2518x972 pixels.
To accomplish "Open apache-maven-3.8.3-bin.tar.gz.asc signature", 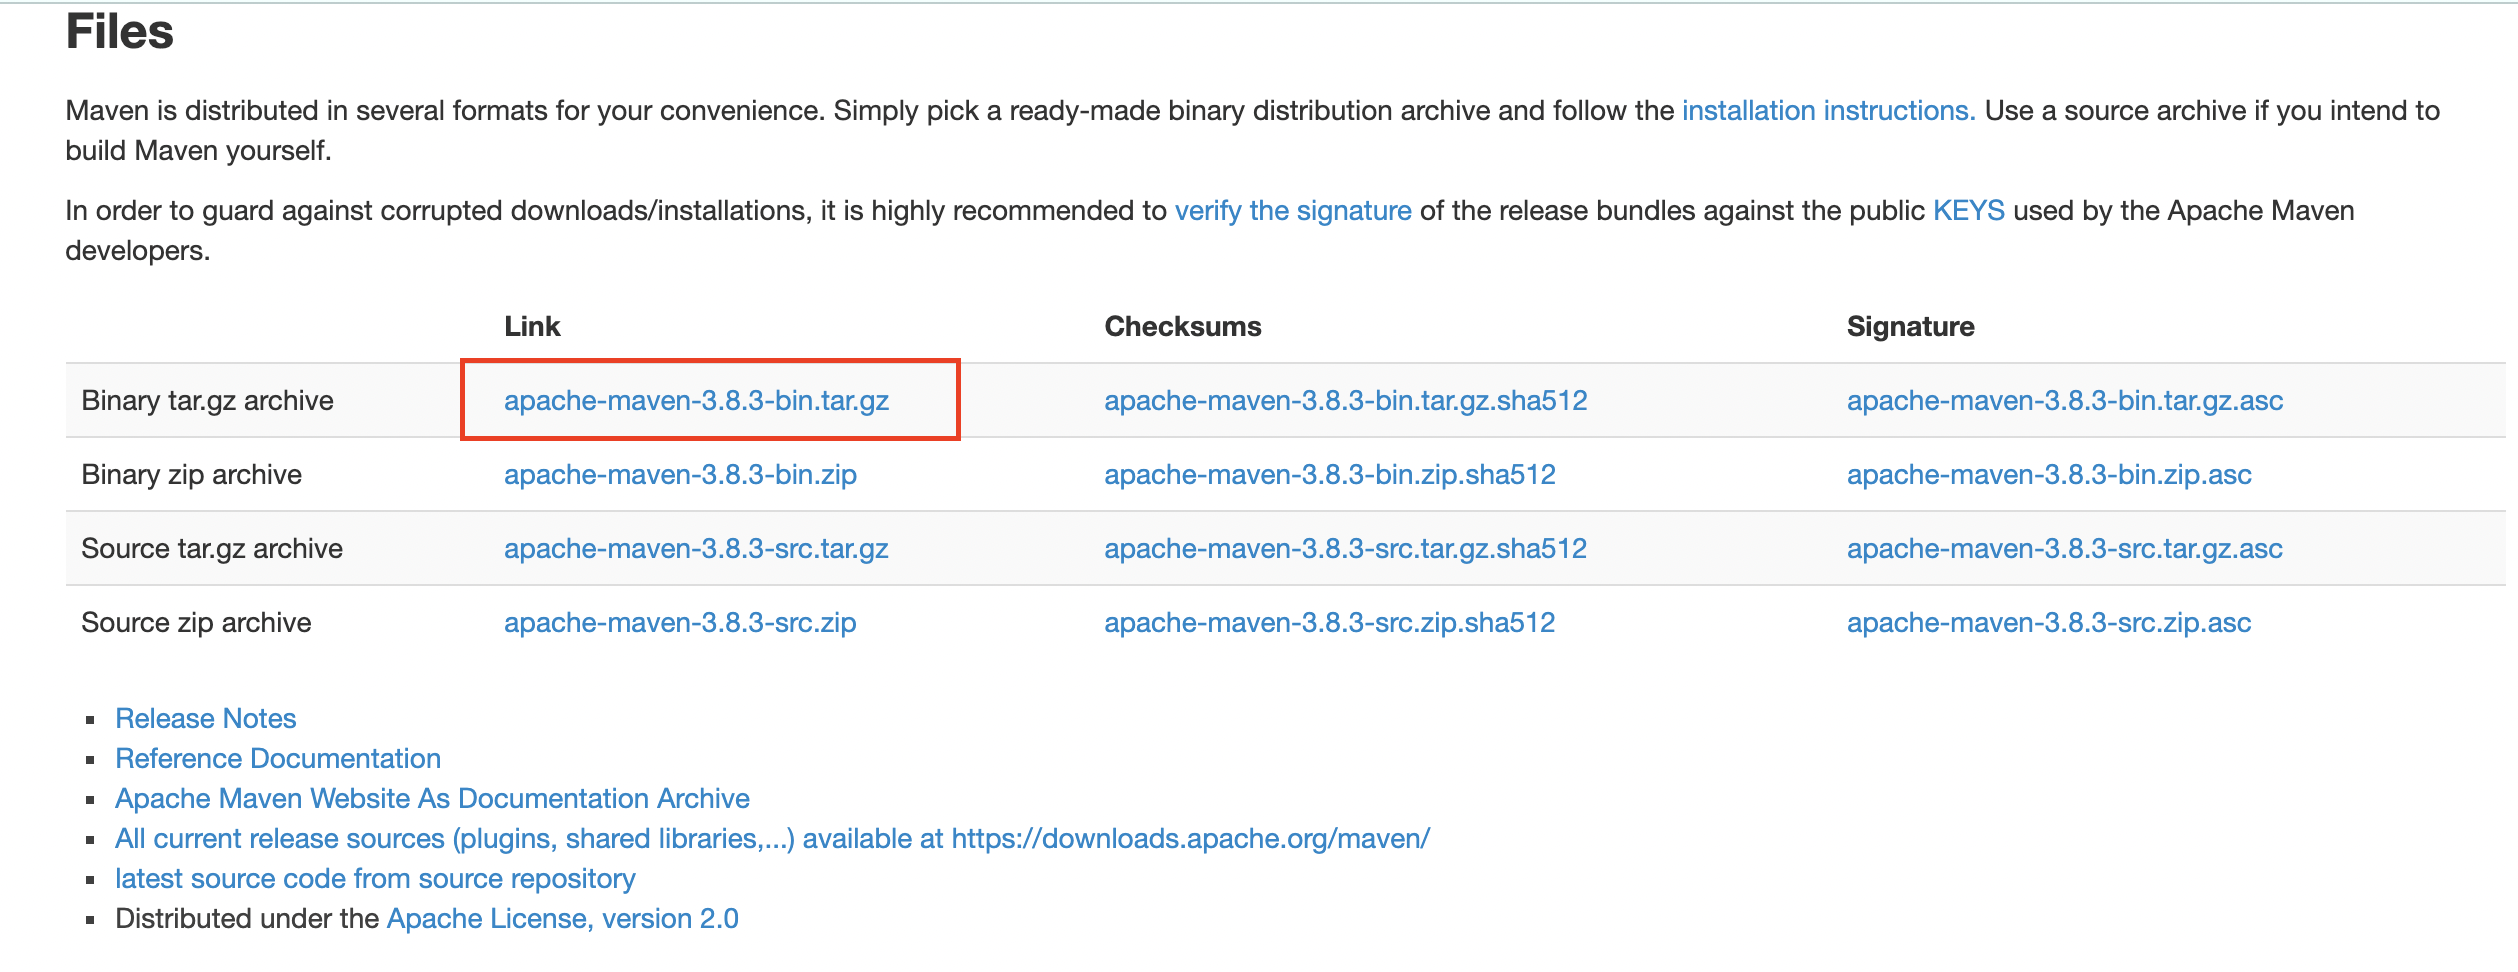I will [2065, 401].
